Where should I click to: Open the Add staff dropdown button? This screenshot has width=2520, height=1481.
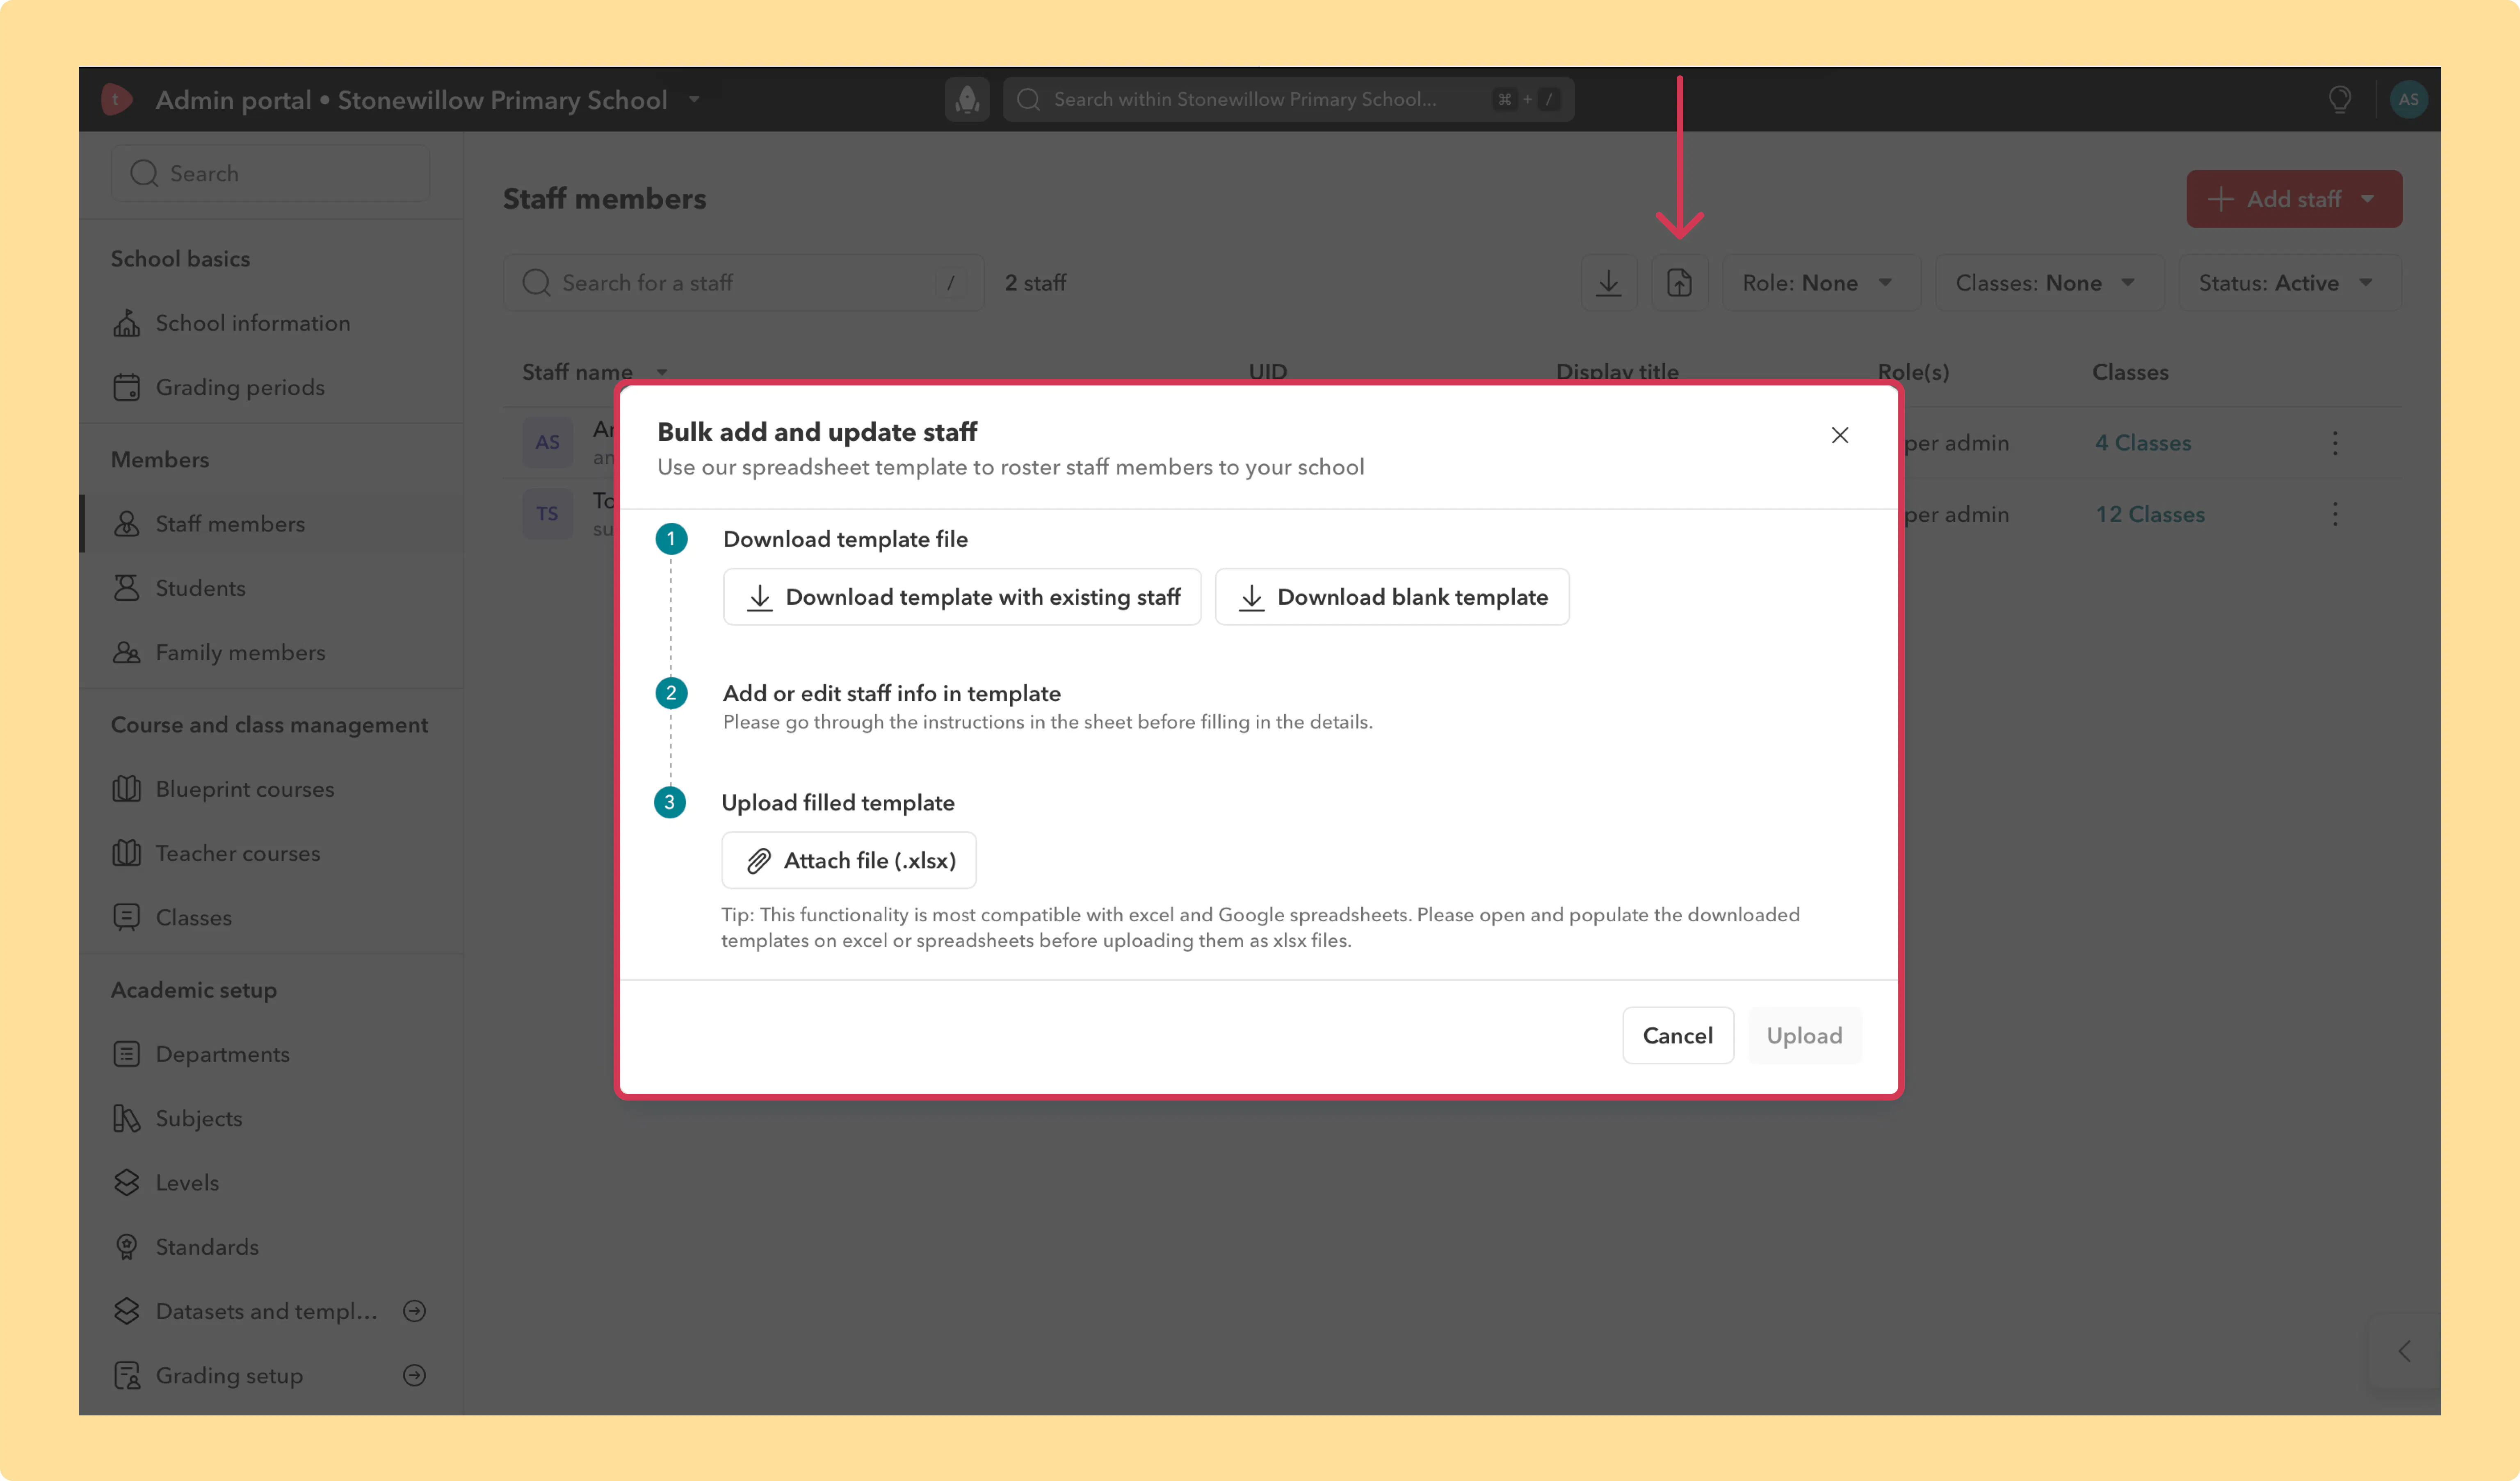coord(2294,199)
